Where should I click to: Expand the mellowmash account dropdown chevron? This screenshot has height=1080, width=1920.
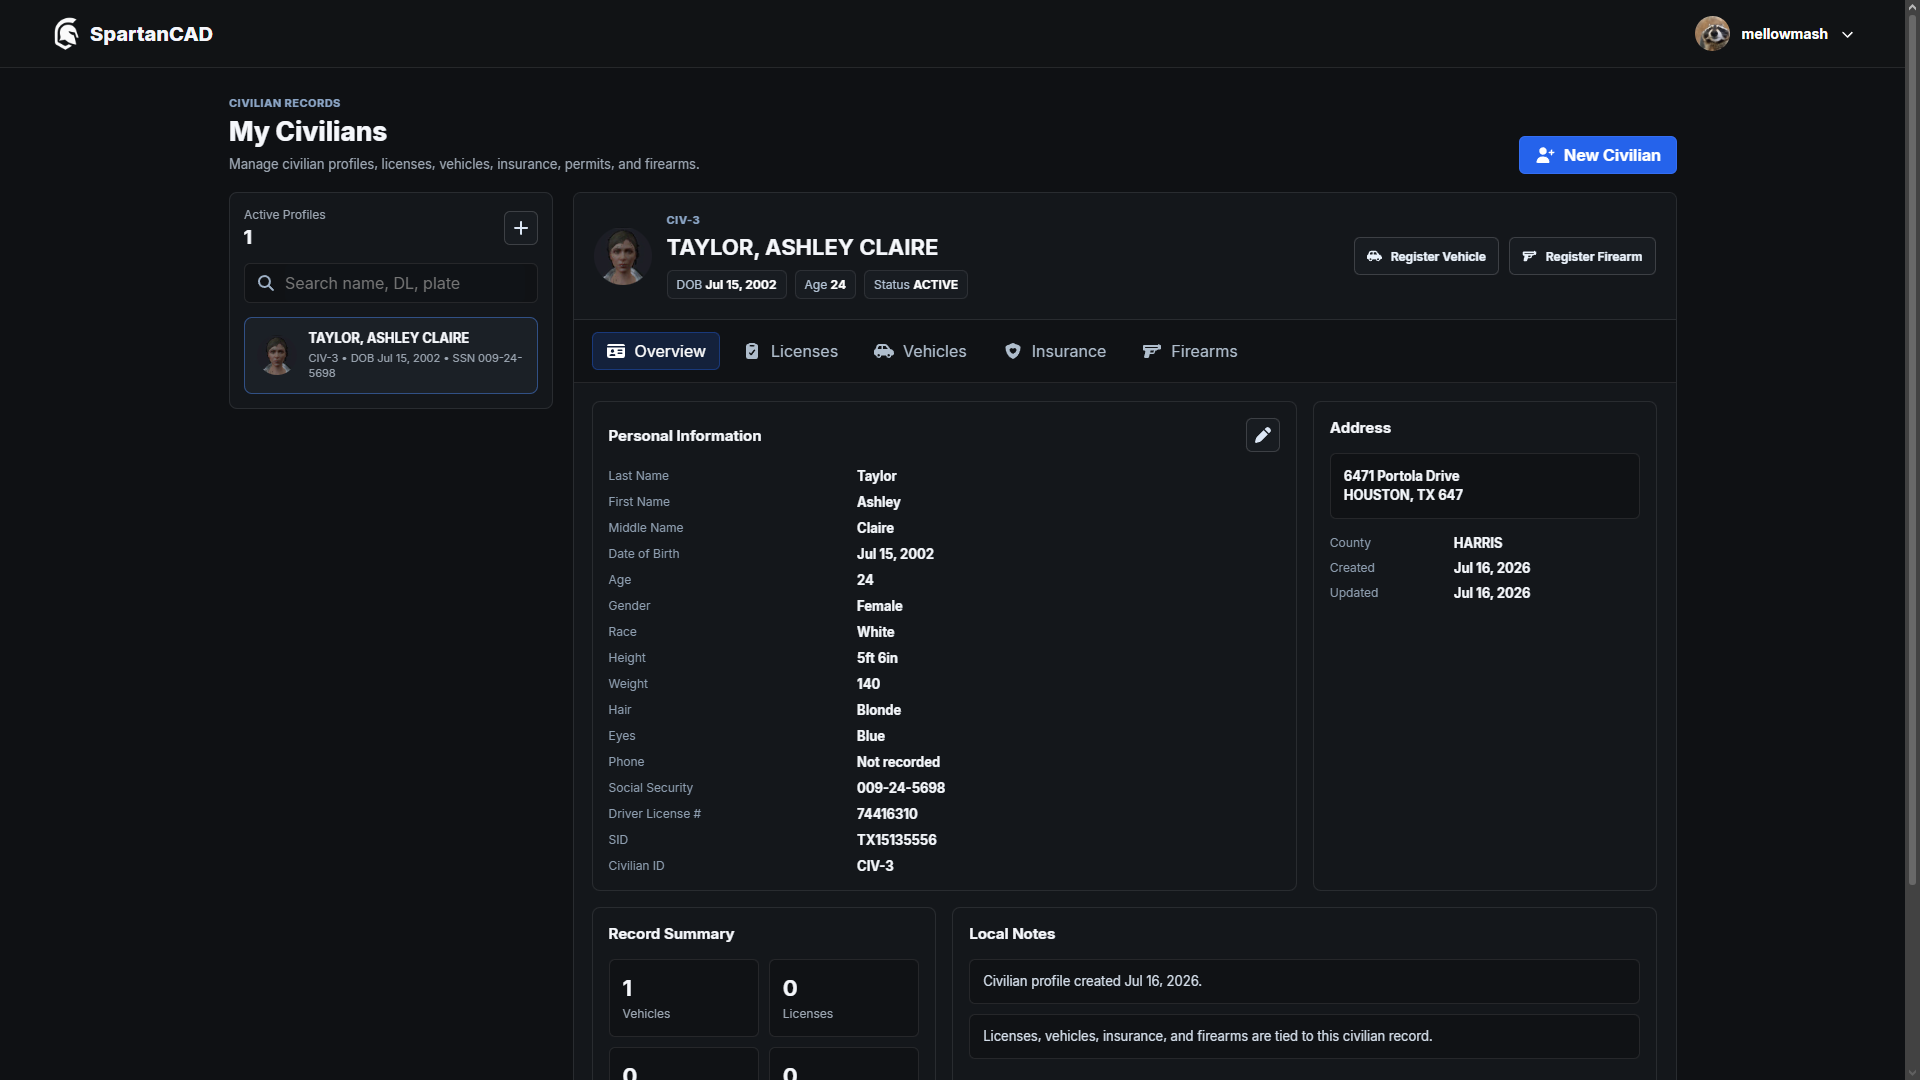[x=1848, y=34]
